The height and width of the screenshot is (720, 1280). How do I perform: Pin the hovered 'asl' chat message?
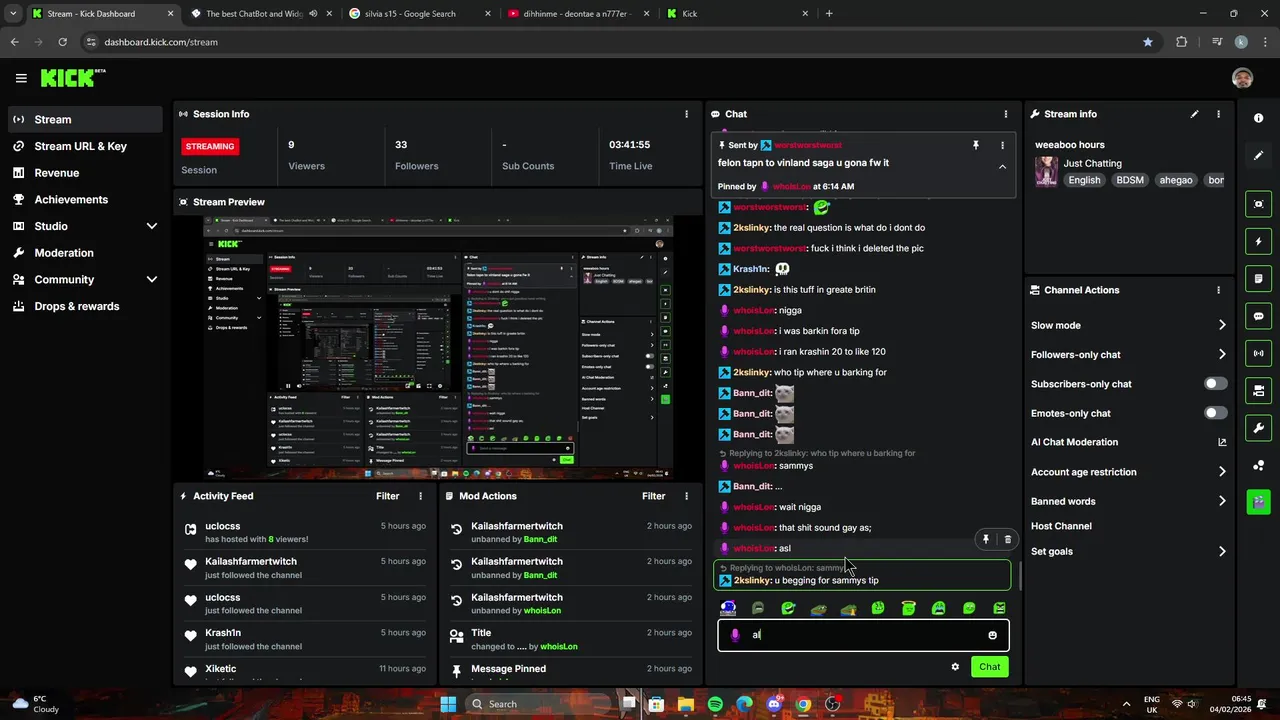coord(985,539)
